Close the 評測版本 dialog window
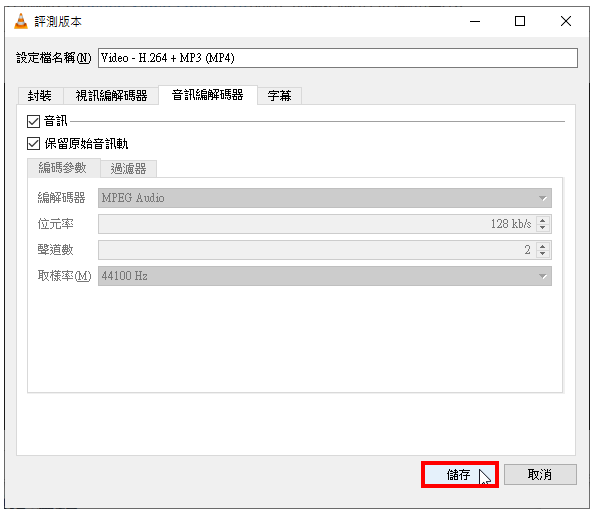This screenshot has width=596, height=514. coord(566,21)
